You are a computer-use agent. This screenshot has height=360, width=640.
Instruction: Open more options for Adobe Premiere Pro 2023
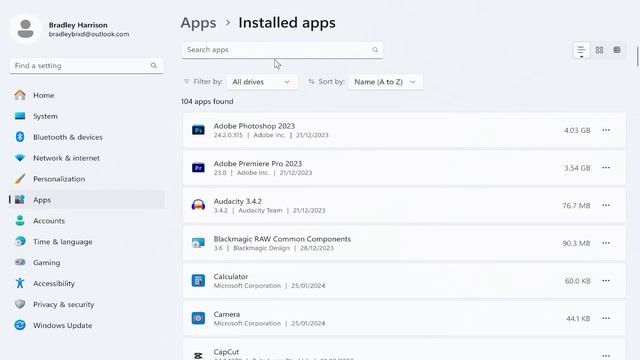point(606,168)
